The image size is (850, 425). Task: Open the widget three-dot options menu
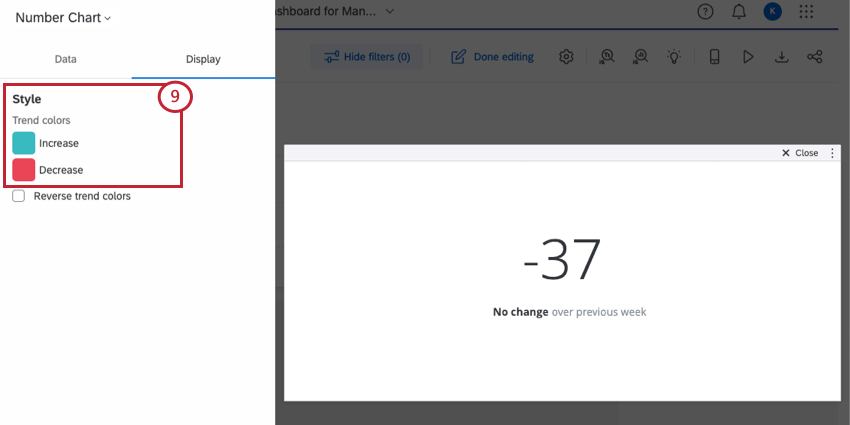[x=833, y=153]
